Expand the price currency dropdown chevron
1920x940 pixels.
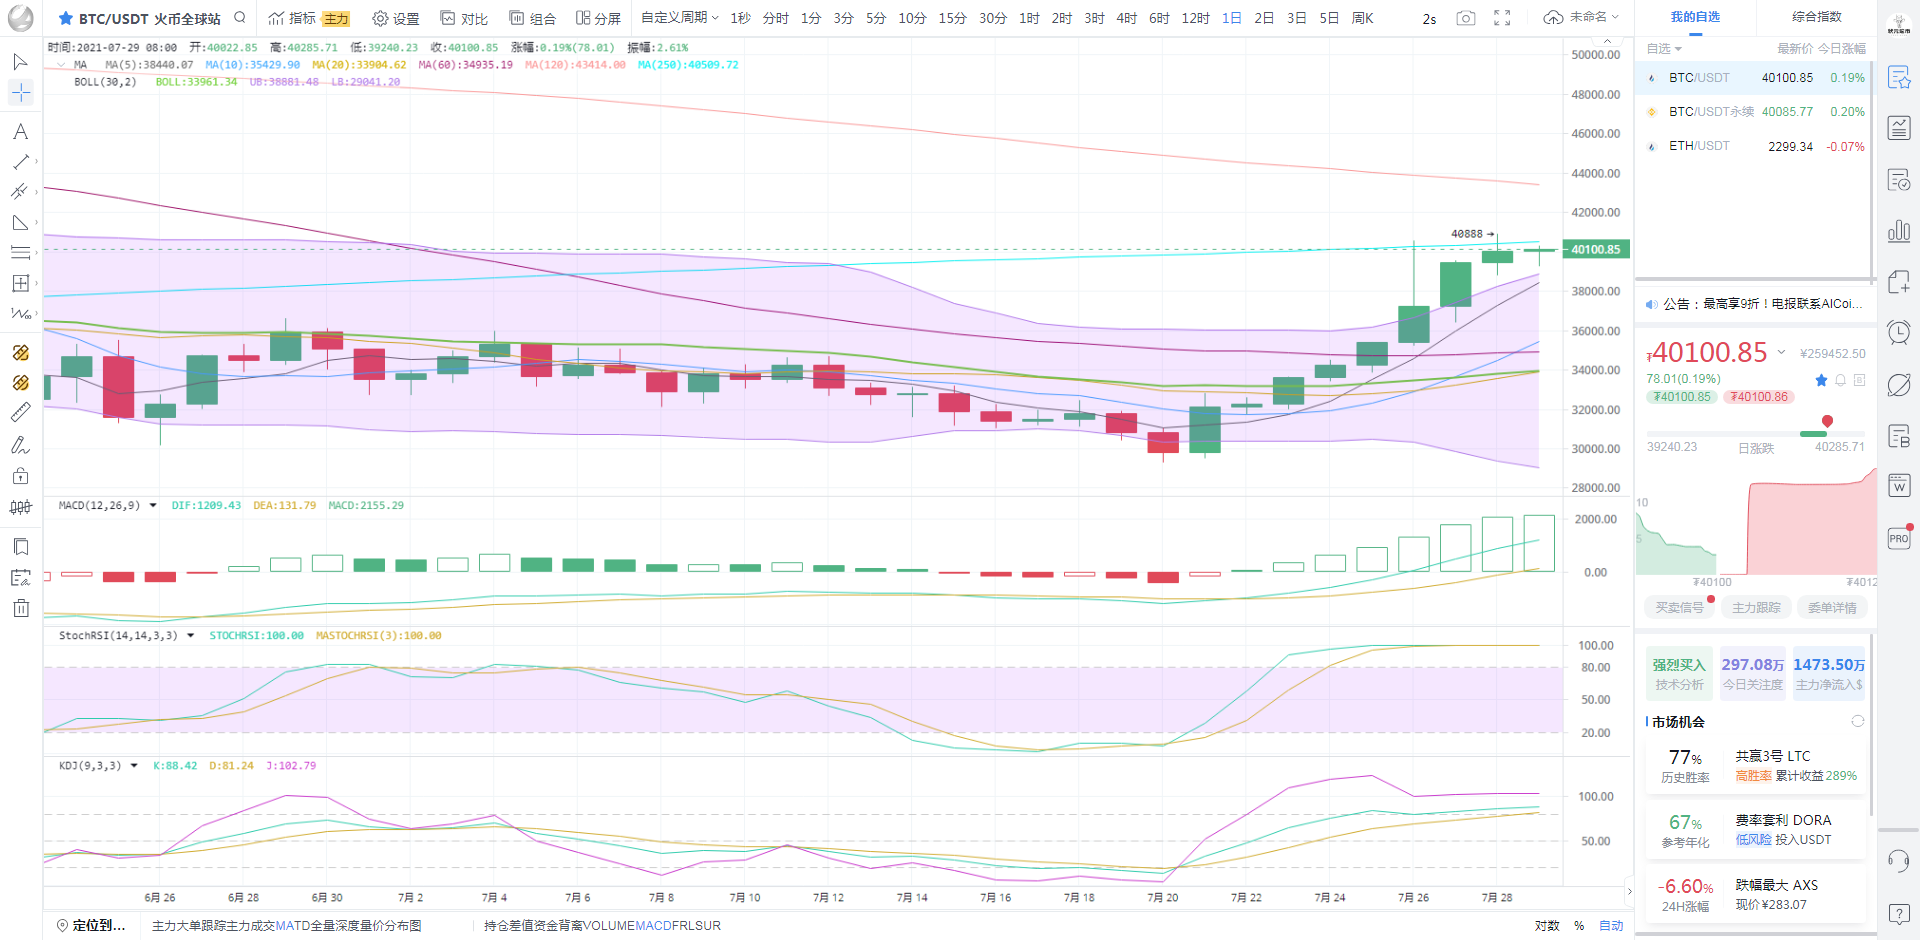[1781, 352]
